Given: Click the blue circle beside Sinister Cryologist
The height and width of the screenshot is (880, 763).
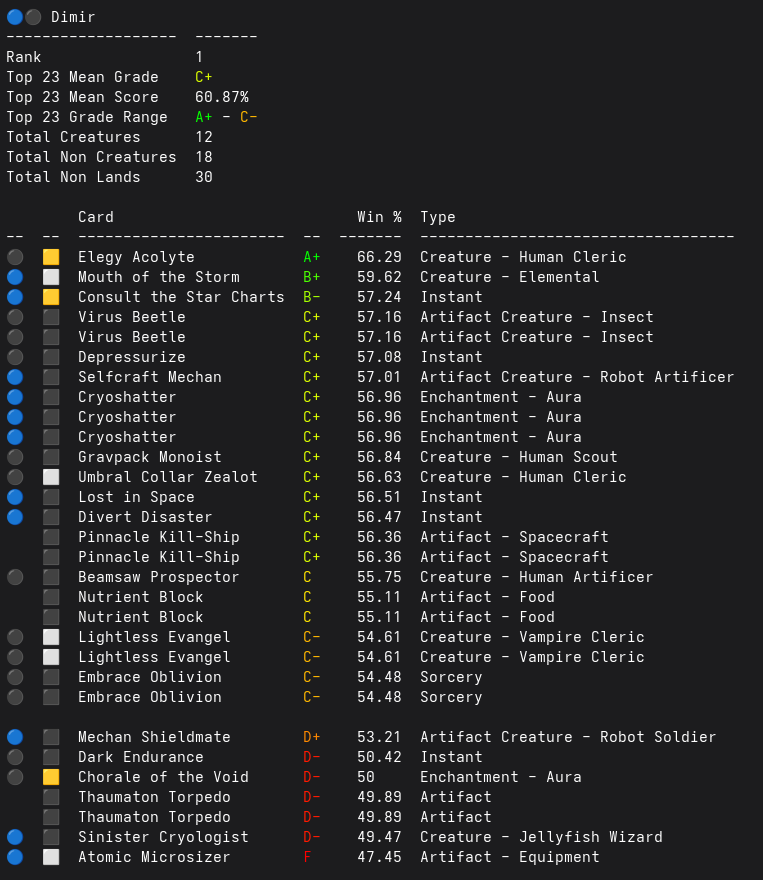Looking at the screenshot, I should tap(15, 837).
